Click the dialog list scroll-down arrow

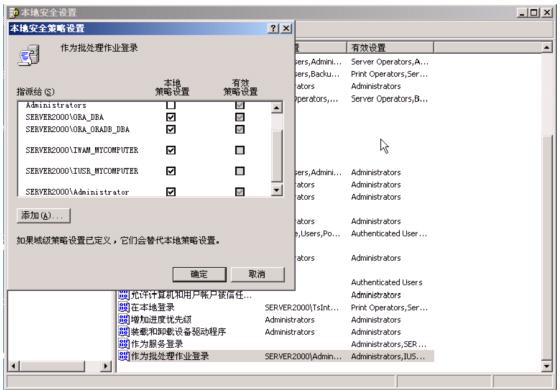coord(276,190)
